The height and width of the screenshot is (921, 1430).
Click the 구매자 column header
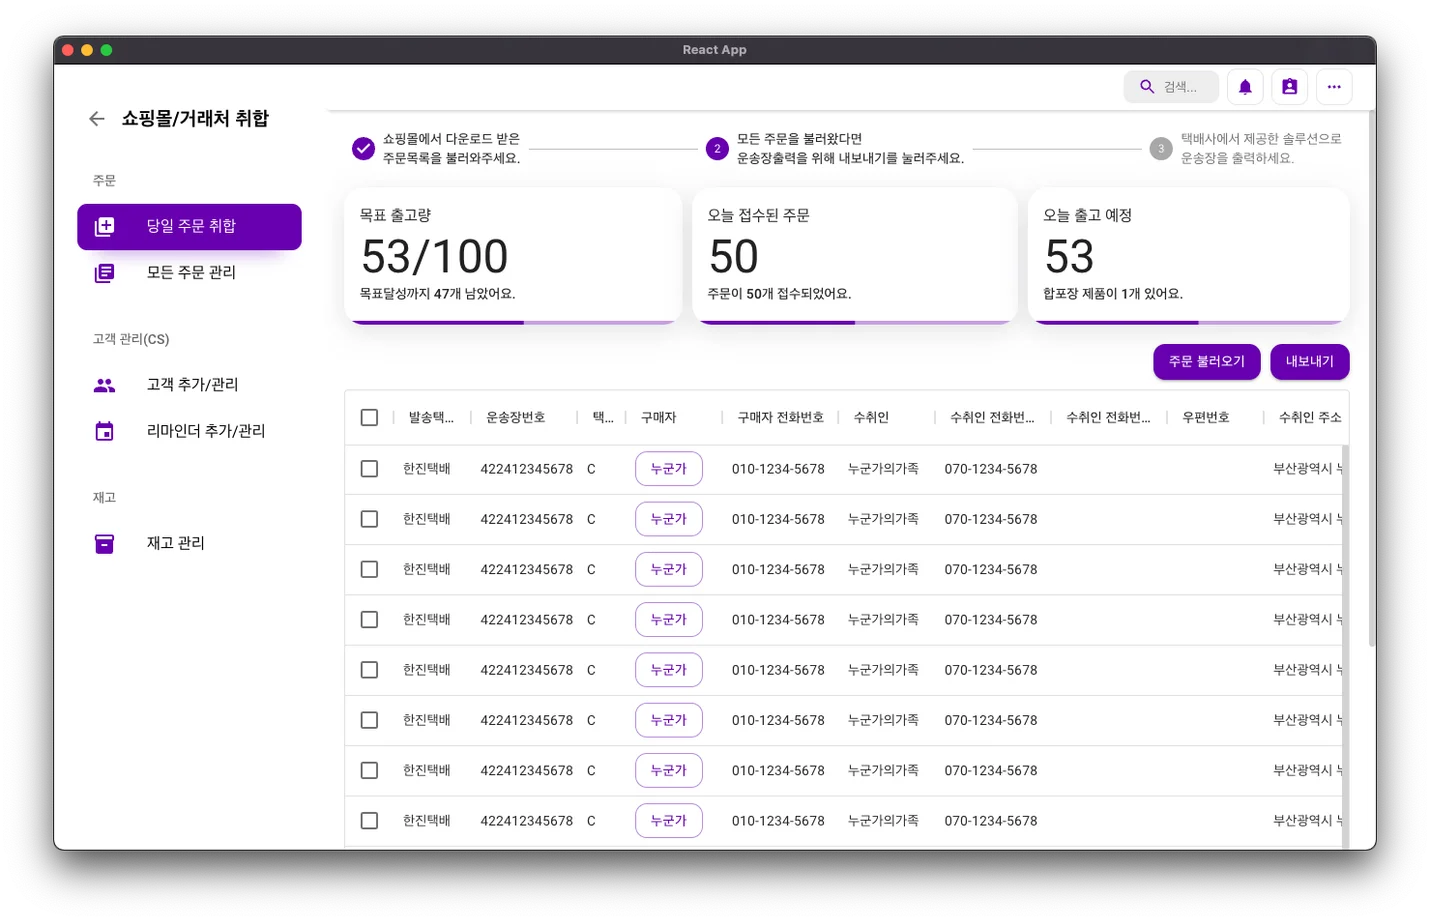[659, 418]
